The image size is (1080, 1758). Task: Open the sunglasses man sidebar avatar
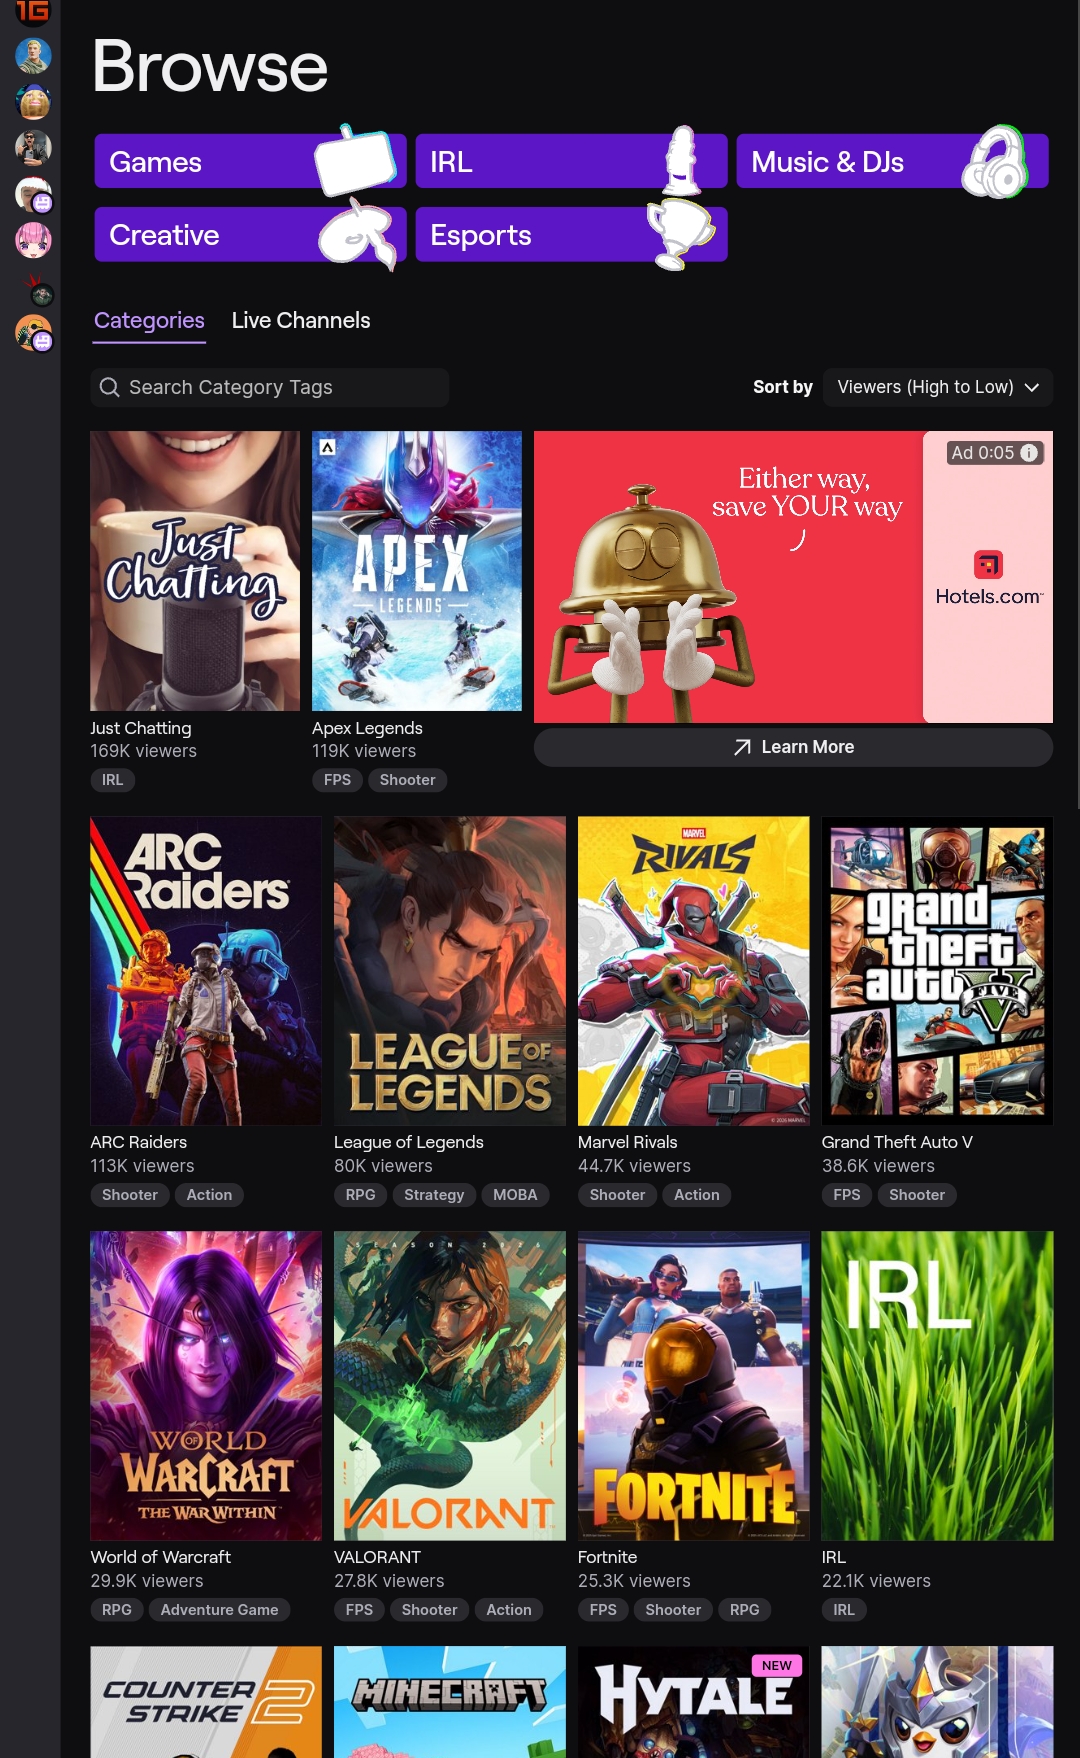pos(33,148)
